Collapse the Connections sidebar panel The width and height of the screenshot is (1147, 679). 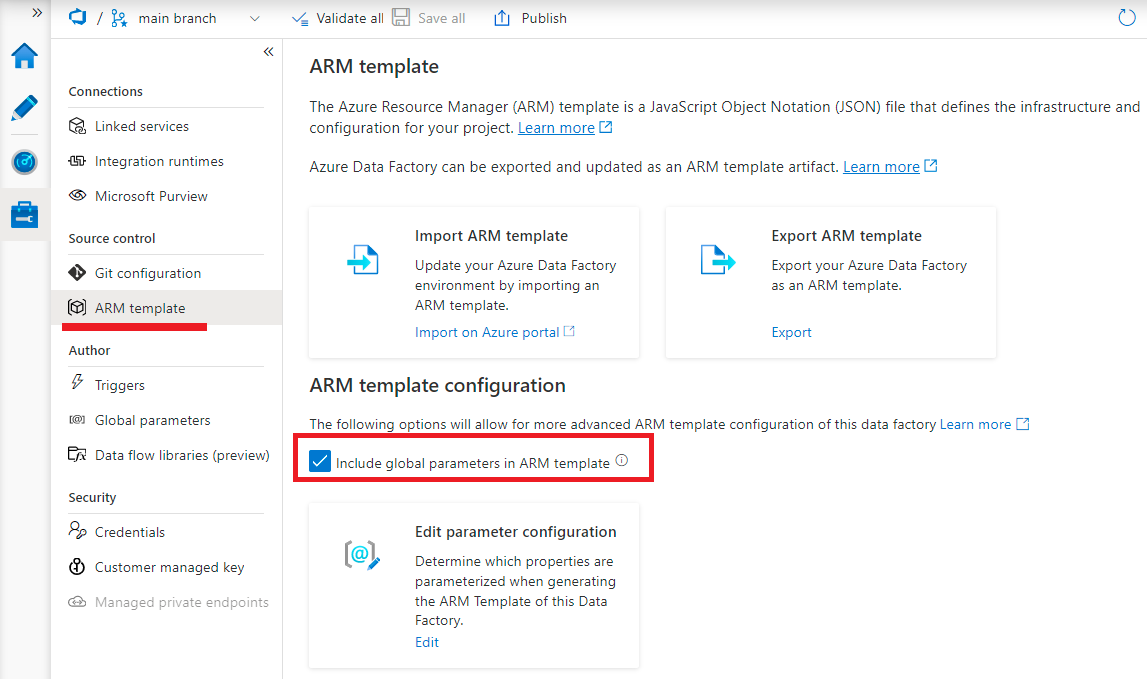tap(268, 51)
